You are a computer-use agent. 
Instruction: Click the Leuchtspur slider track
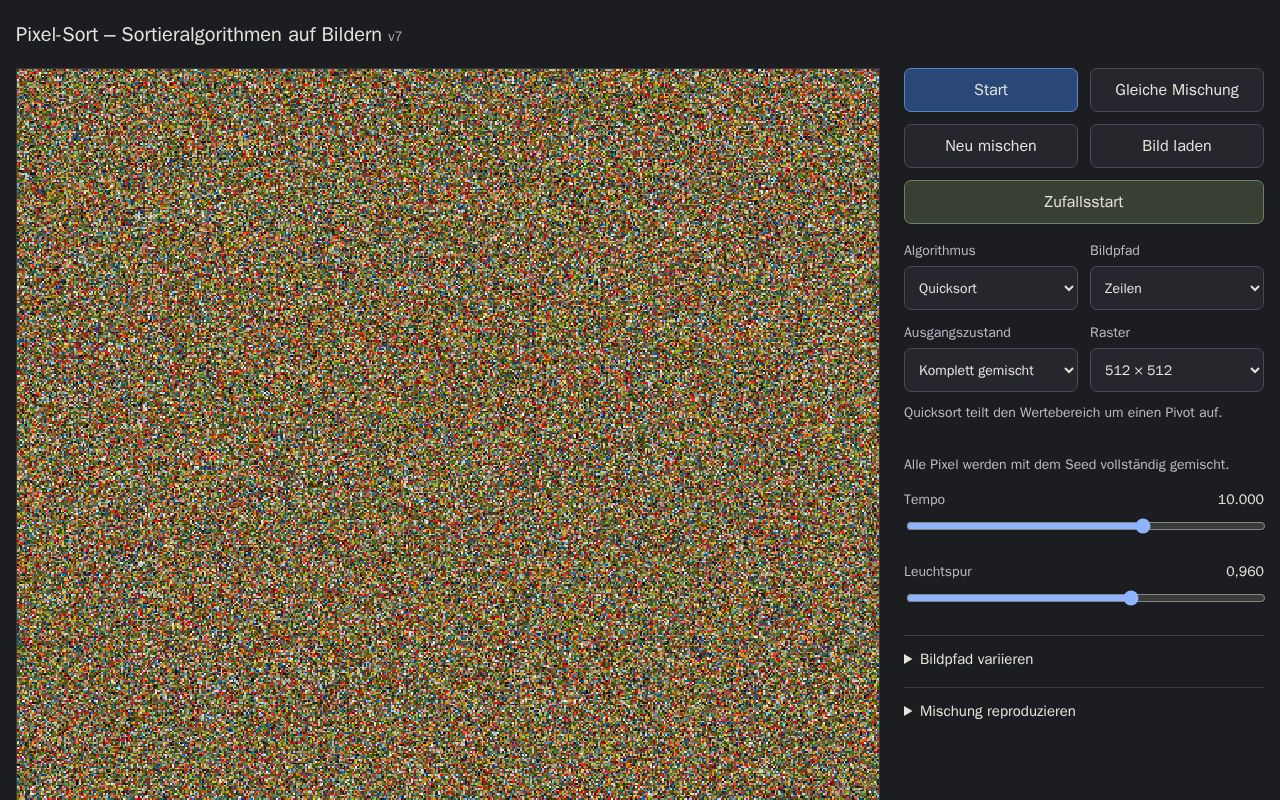[x=1084, y=598]
